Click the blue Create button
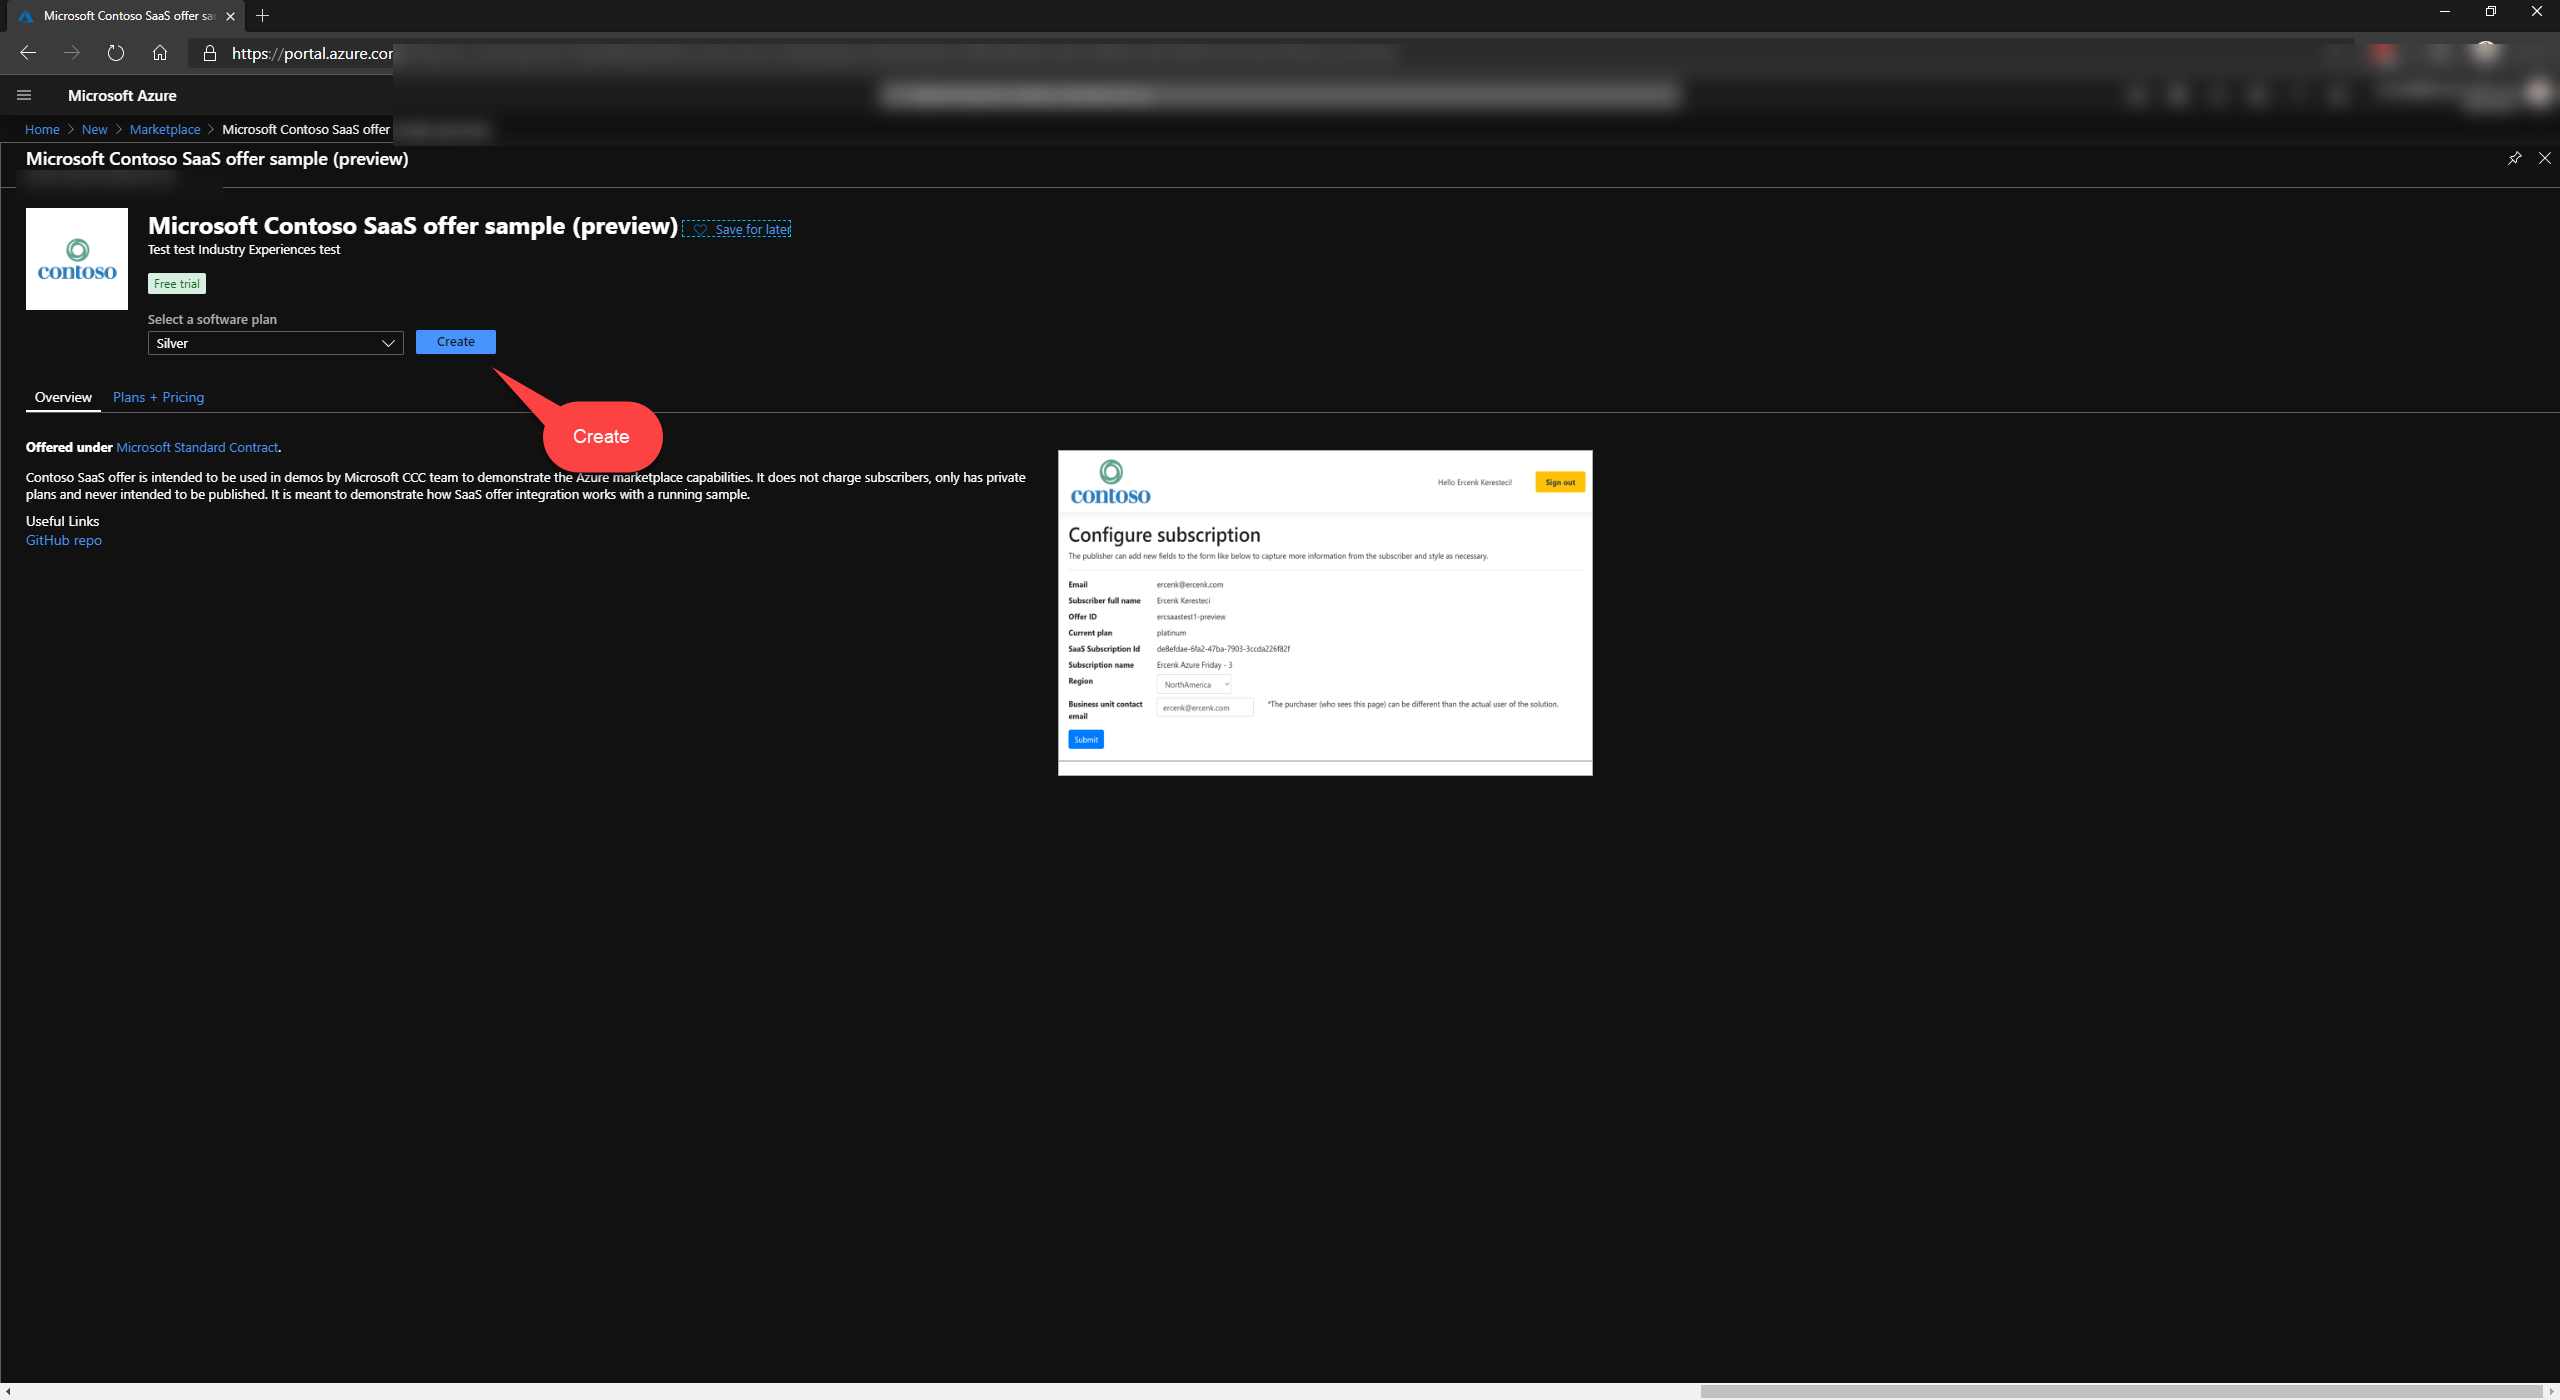Viewport: 2560px width, 1400px height. tap(455, 342)
